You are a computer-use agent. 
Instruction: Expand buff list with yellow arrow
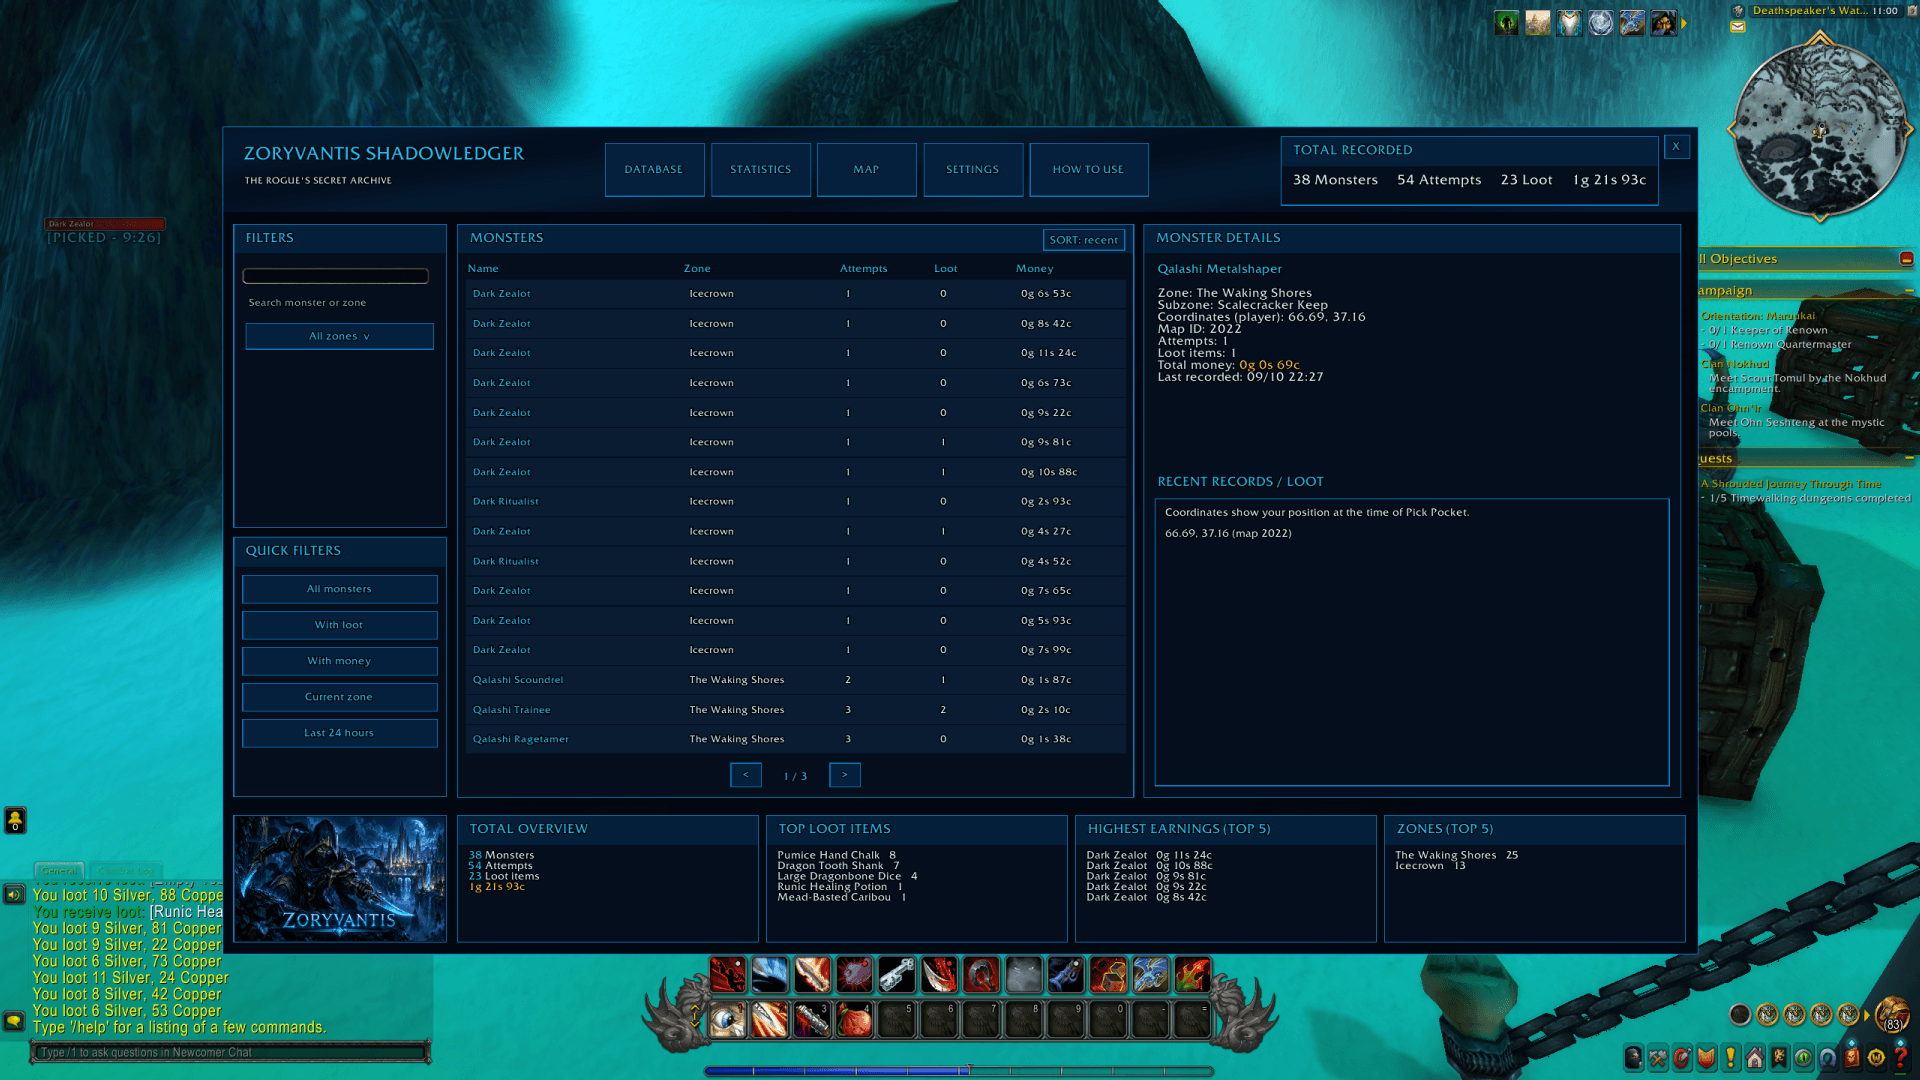(1683, 23)
